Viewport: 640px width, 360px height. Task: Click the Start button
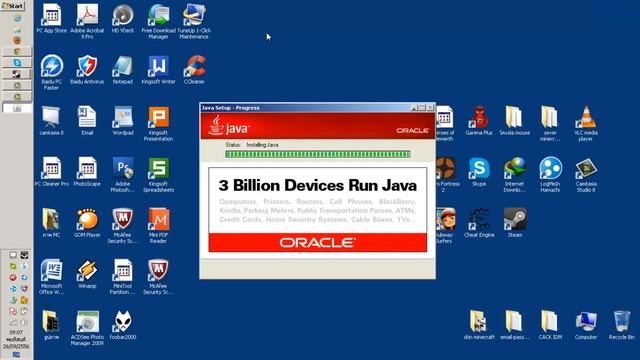tap(13, 6)
